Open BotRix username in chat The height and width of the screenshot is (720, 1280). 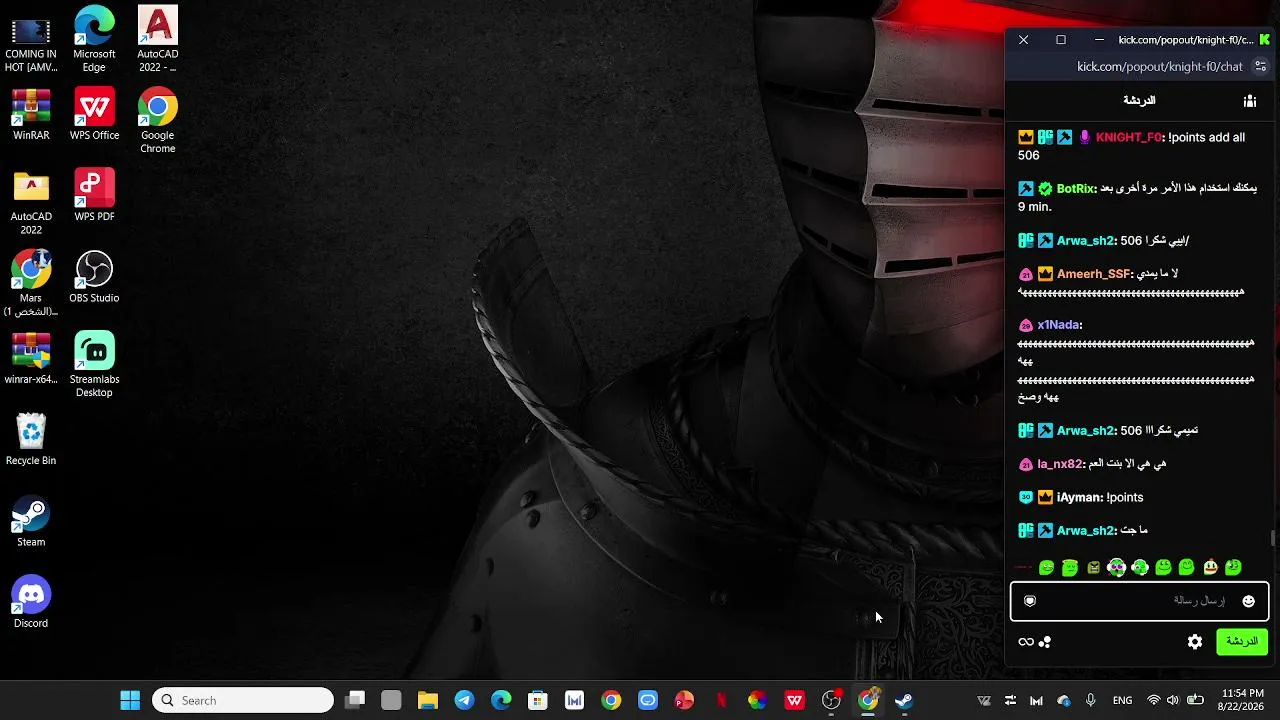tap(1076, 188)
